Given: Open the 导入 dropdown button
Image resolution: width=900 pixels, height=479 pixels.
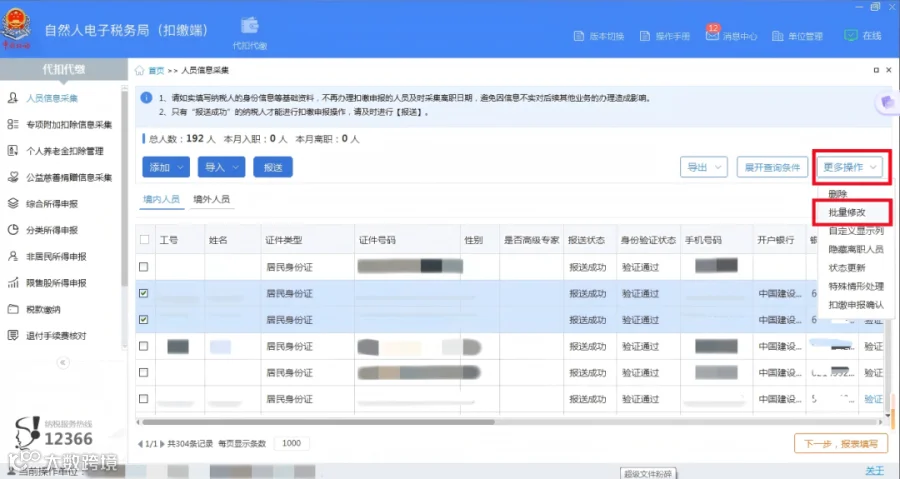Looking at the screenshot, I should tap(222, 167).
